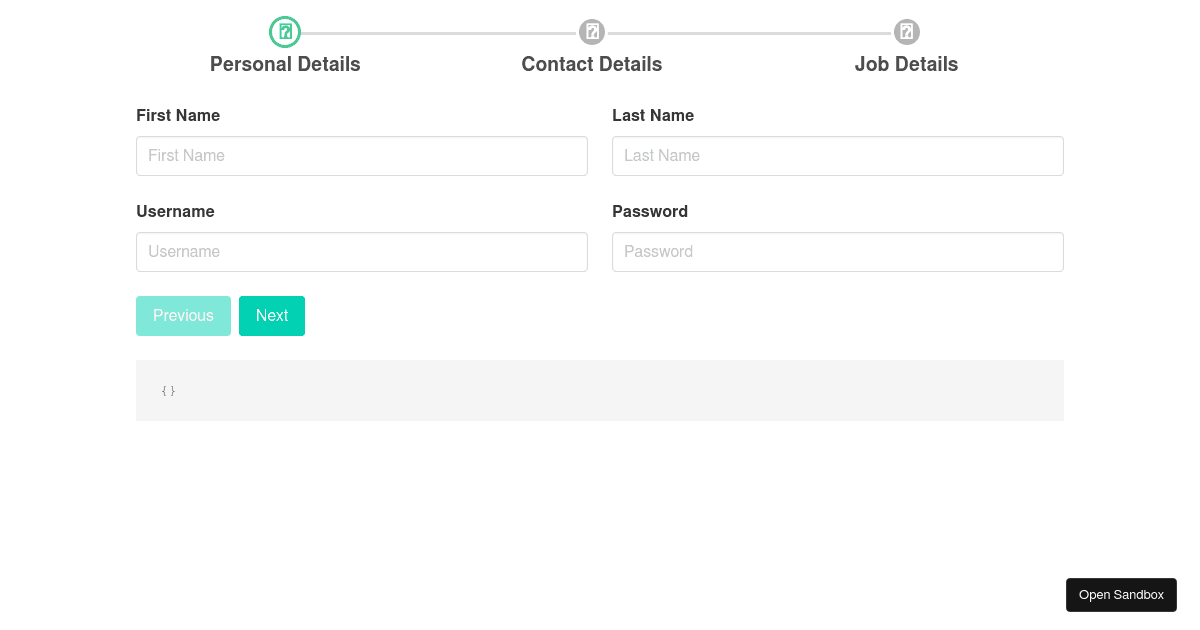Viewport: 1200px width, 630px height.
Task: Select the Personal Details step title
Action: (285, 64)
